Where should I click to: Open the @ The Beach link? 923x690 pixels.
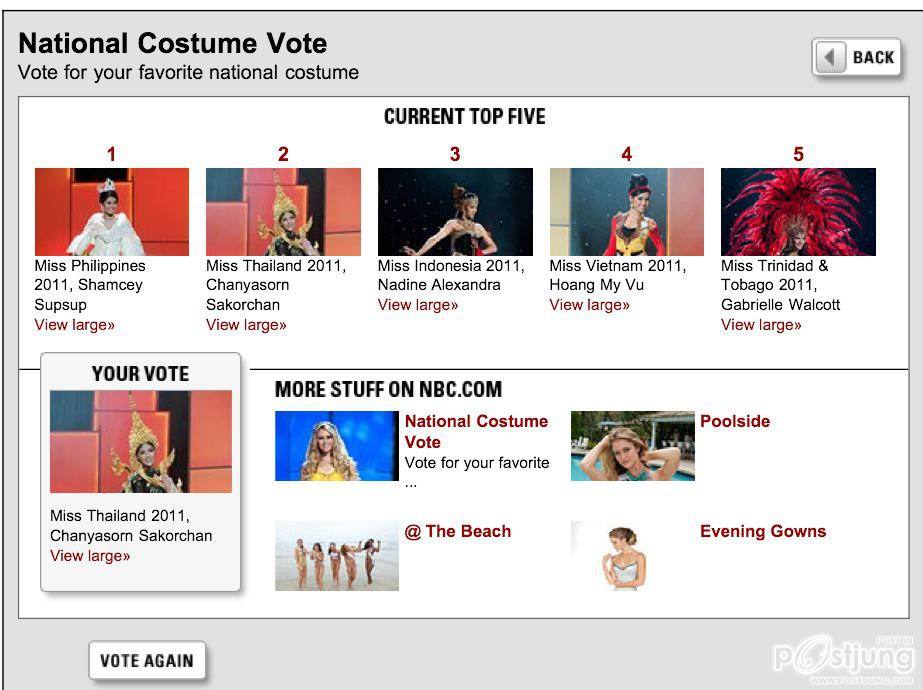pyautogui.click(x=458, y=532)
